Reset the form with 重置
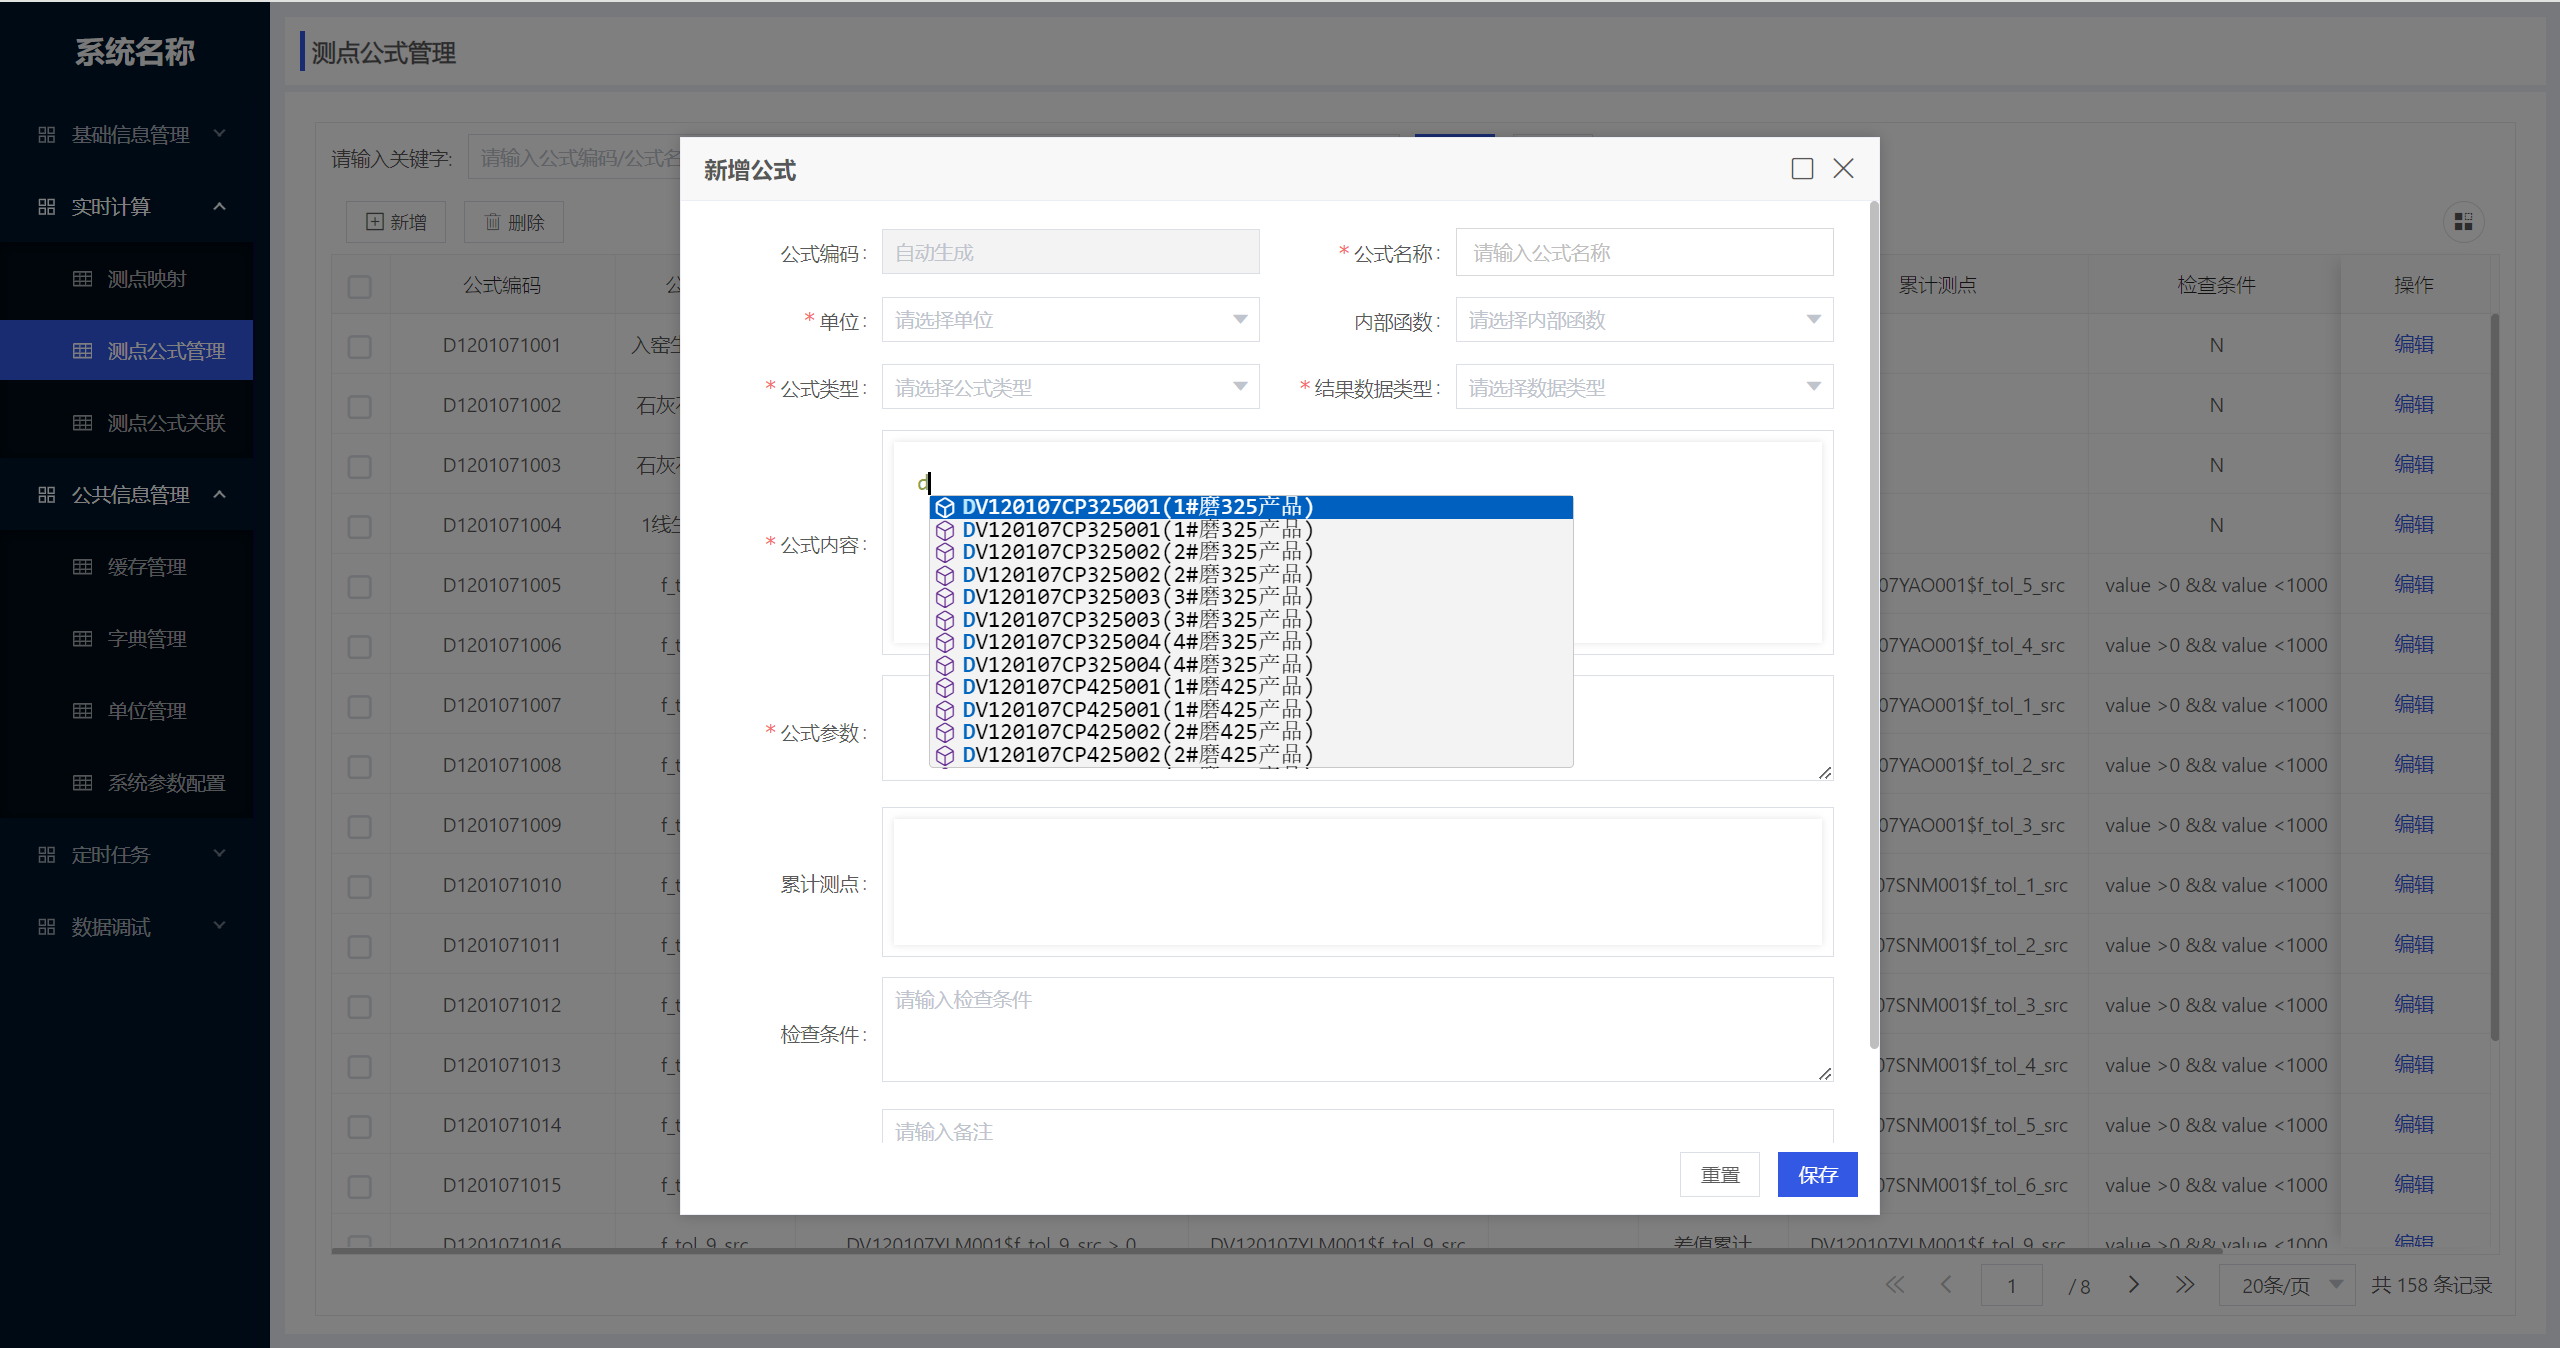Screen dimensions: 2560x1348 (x=1720, y=1175)
